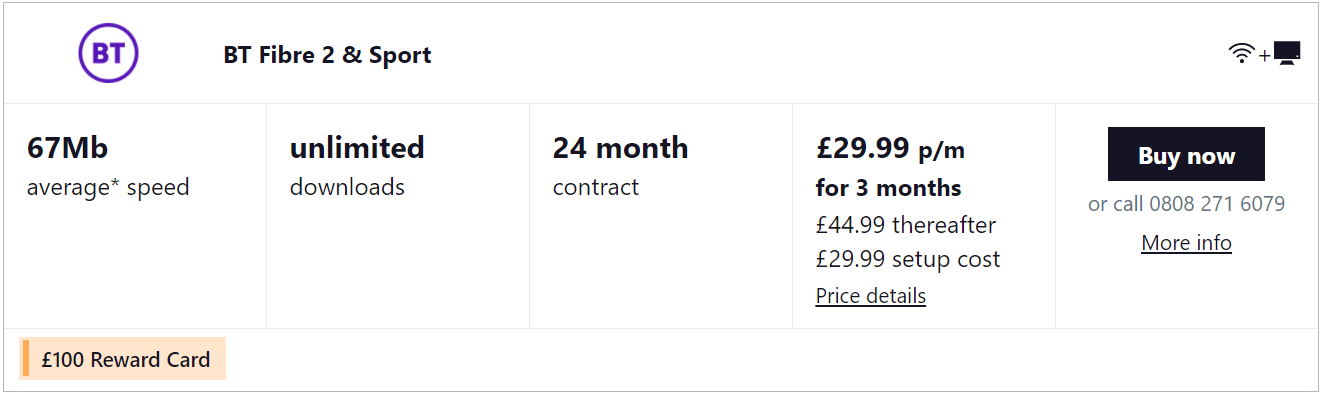
Task: Click the TV screen icon
Action: click(1287, 54)
